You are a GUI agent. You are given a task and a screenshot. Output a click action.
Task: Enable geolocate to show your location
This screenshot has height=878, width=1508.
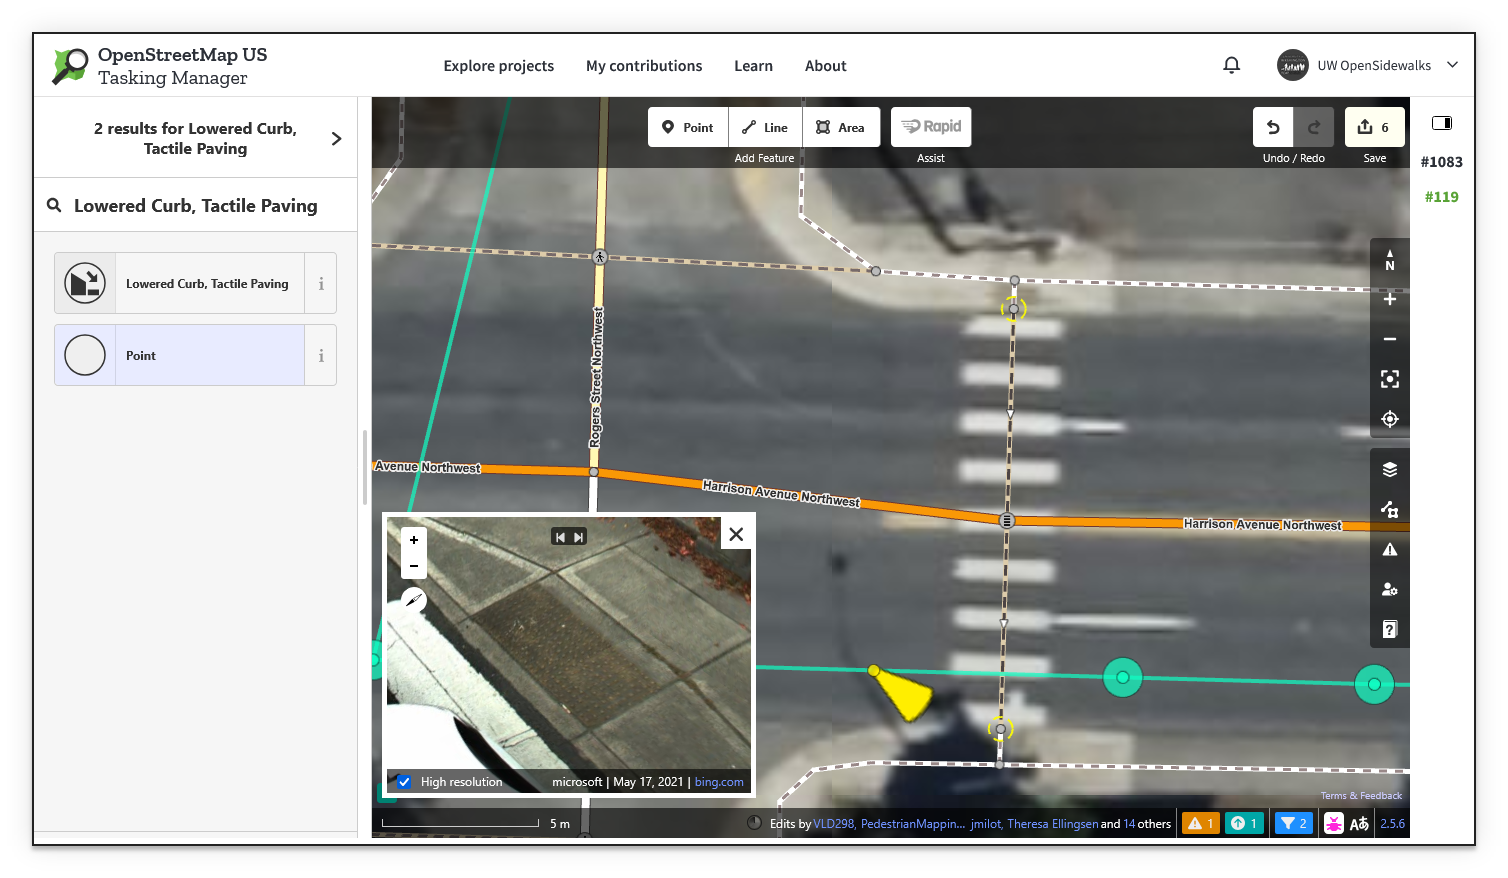(x=1389, y=419)
